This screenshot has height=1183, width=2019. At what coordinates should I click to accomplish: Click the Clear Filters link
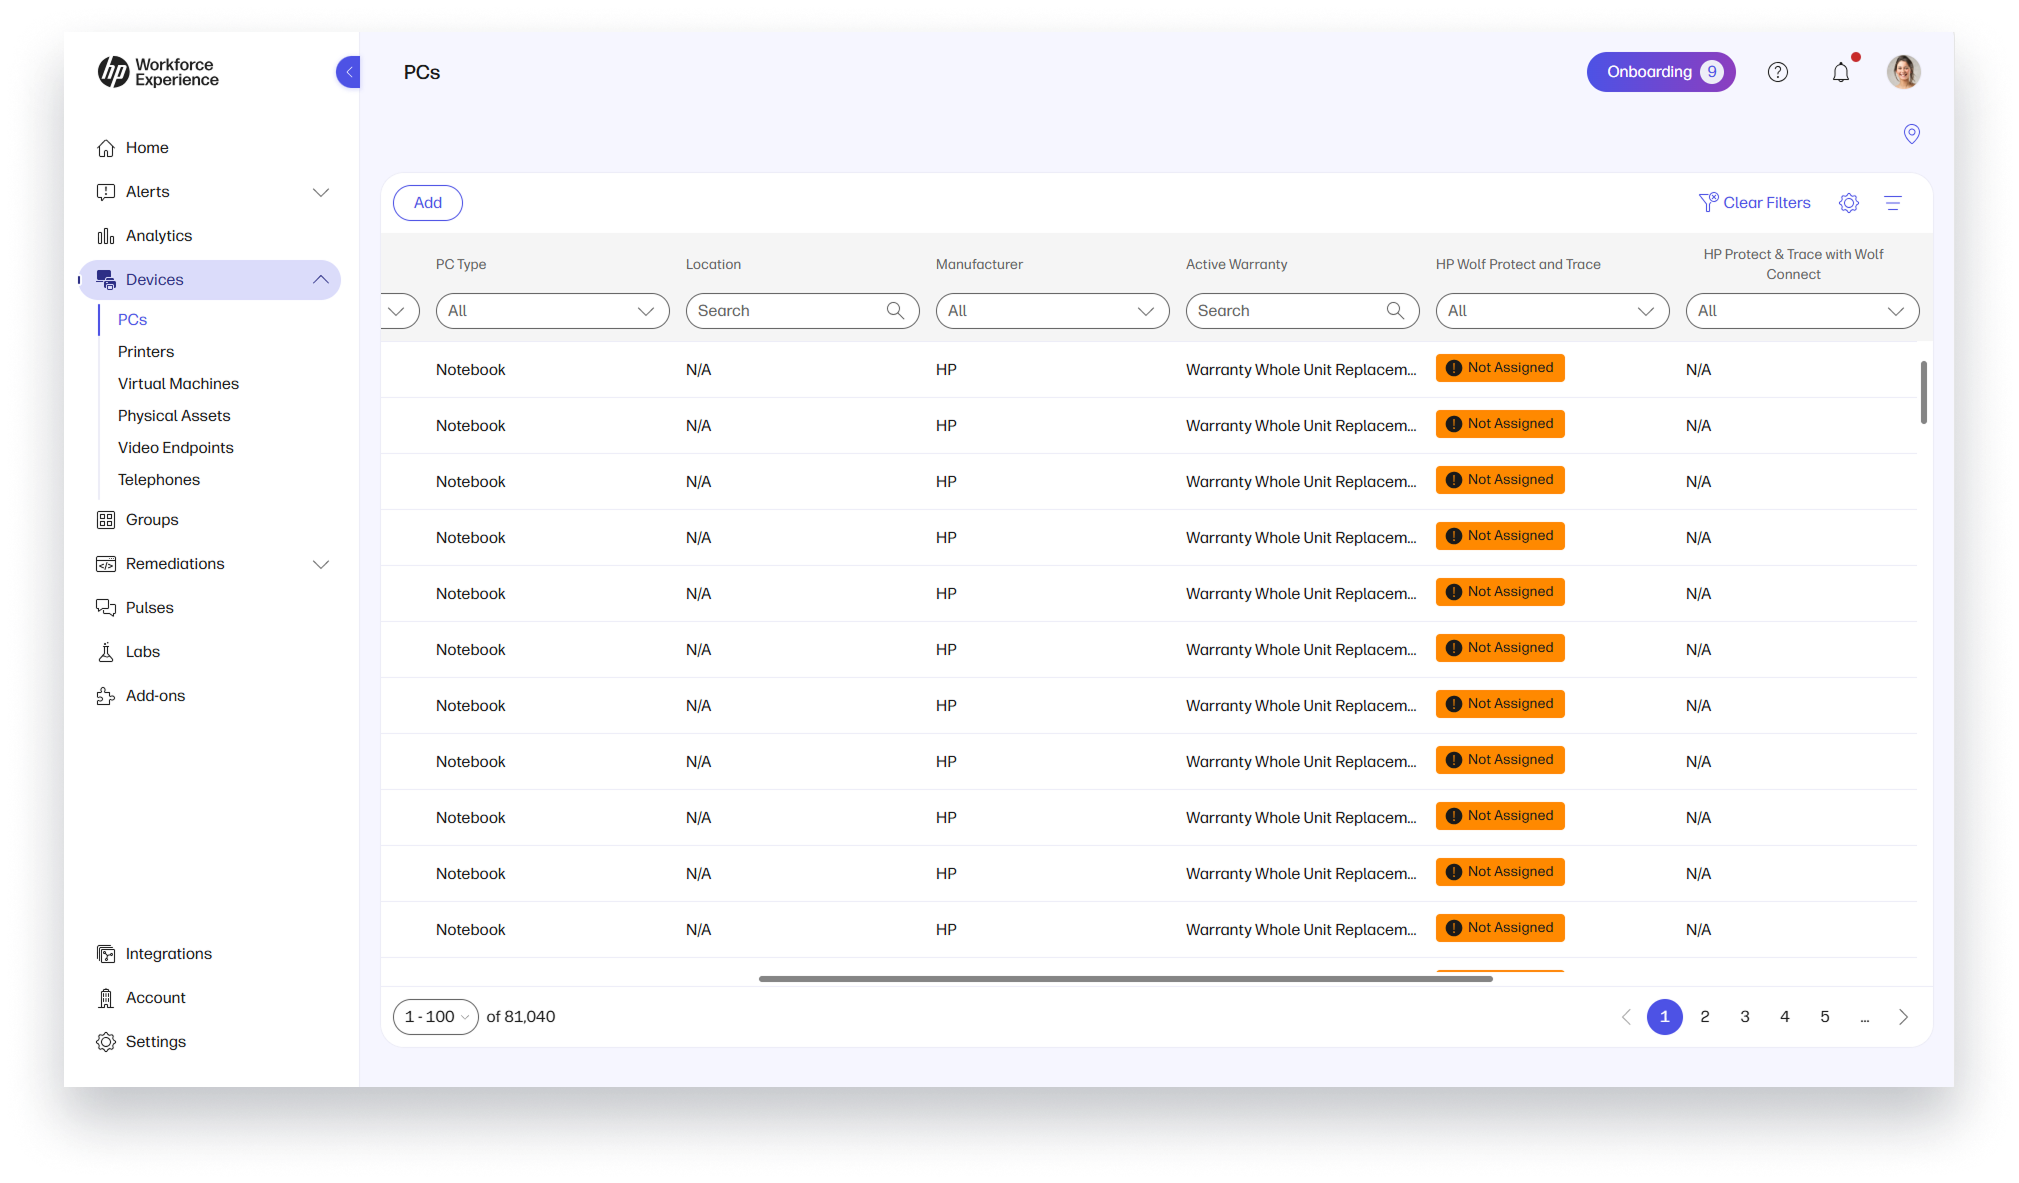pyautogui.click(x=1766, y=202)
